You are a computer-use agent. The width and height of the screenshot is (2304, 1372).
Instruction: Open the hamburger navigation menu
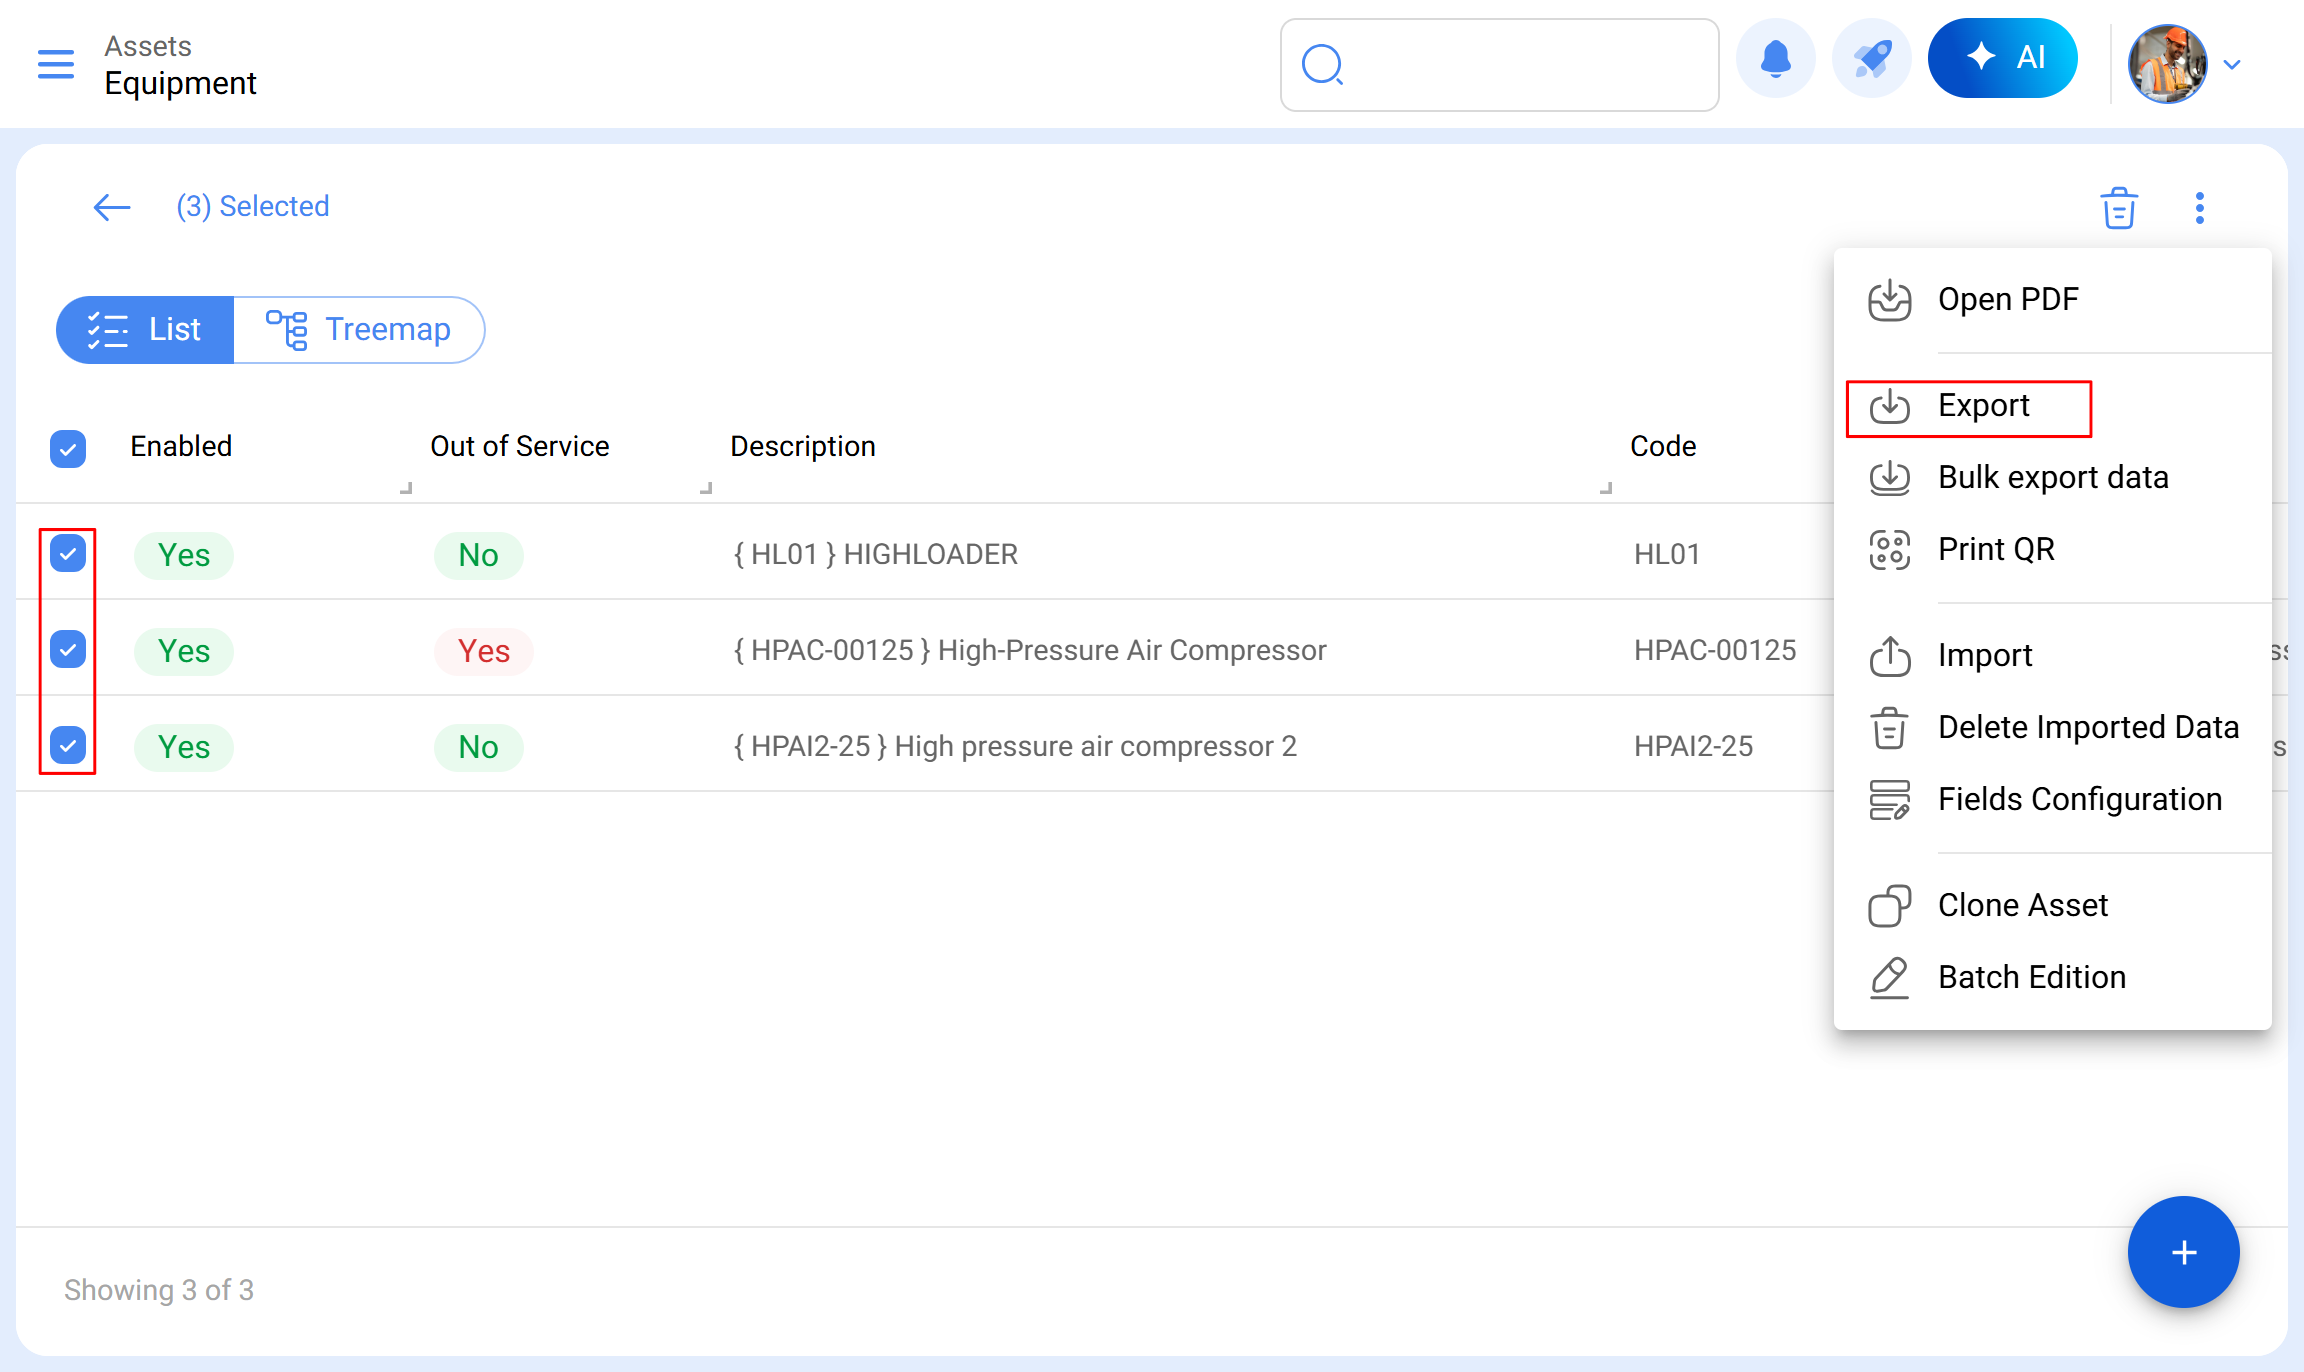pos(56,64)
